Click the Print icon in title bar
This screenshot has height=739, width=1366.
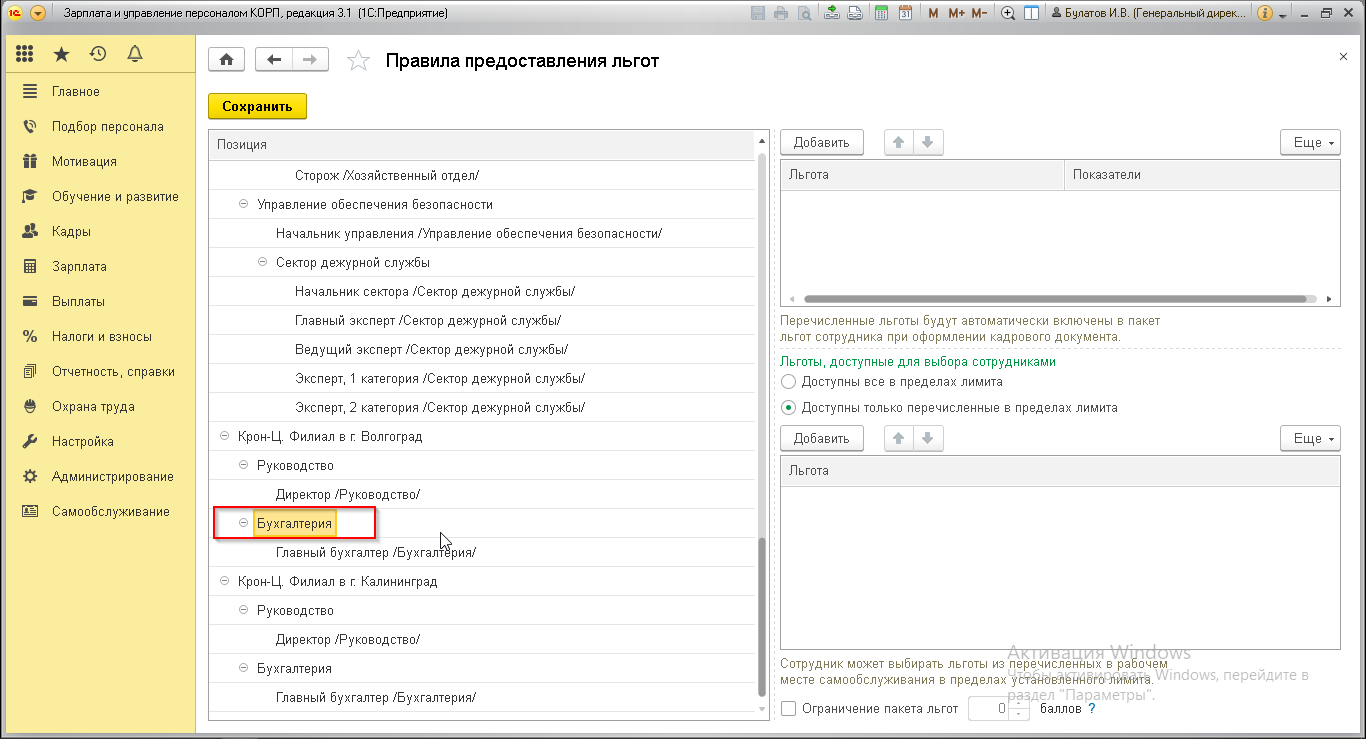click(x=780, y=14)
